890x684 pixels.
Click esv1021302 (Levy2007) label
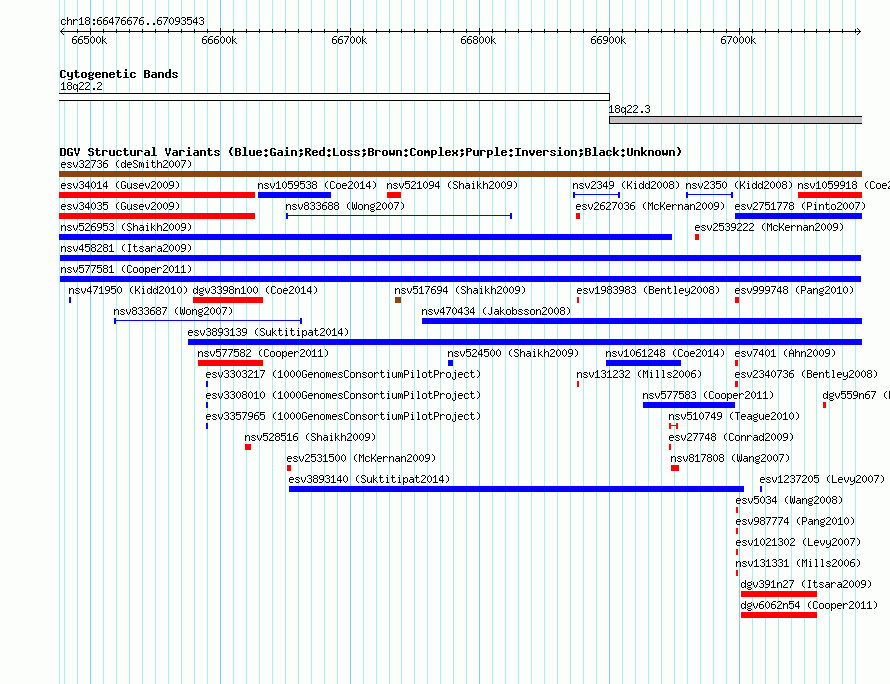[798, 542]
